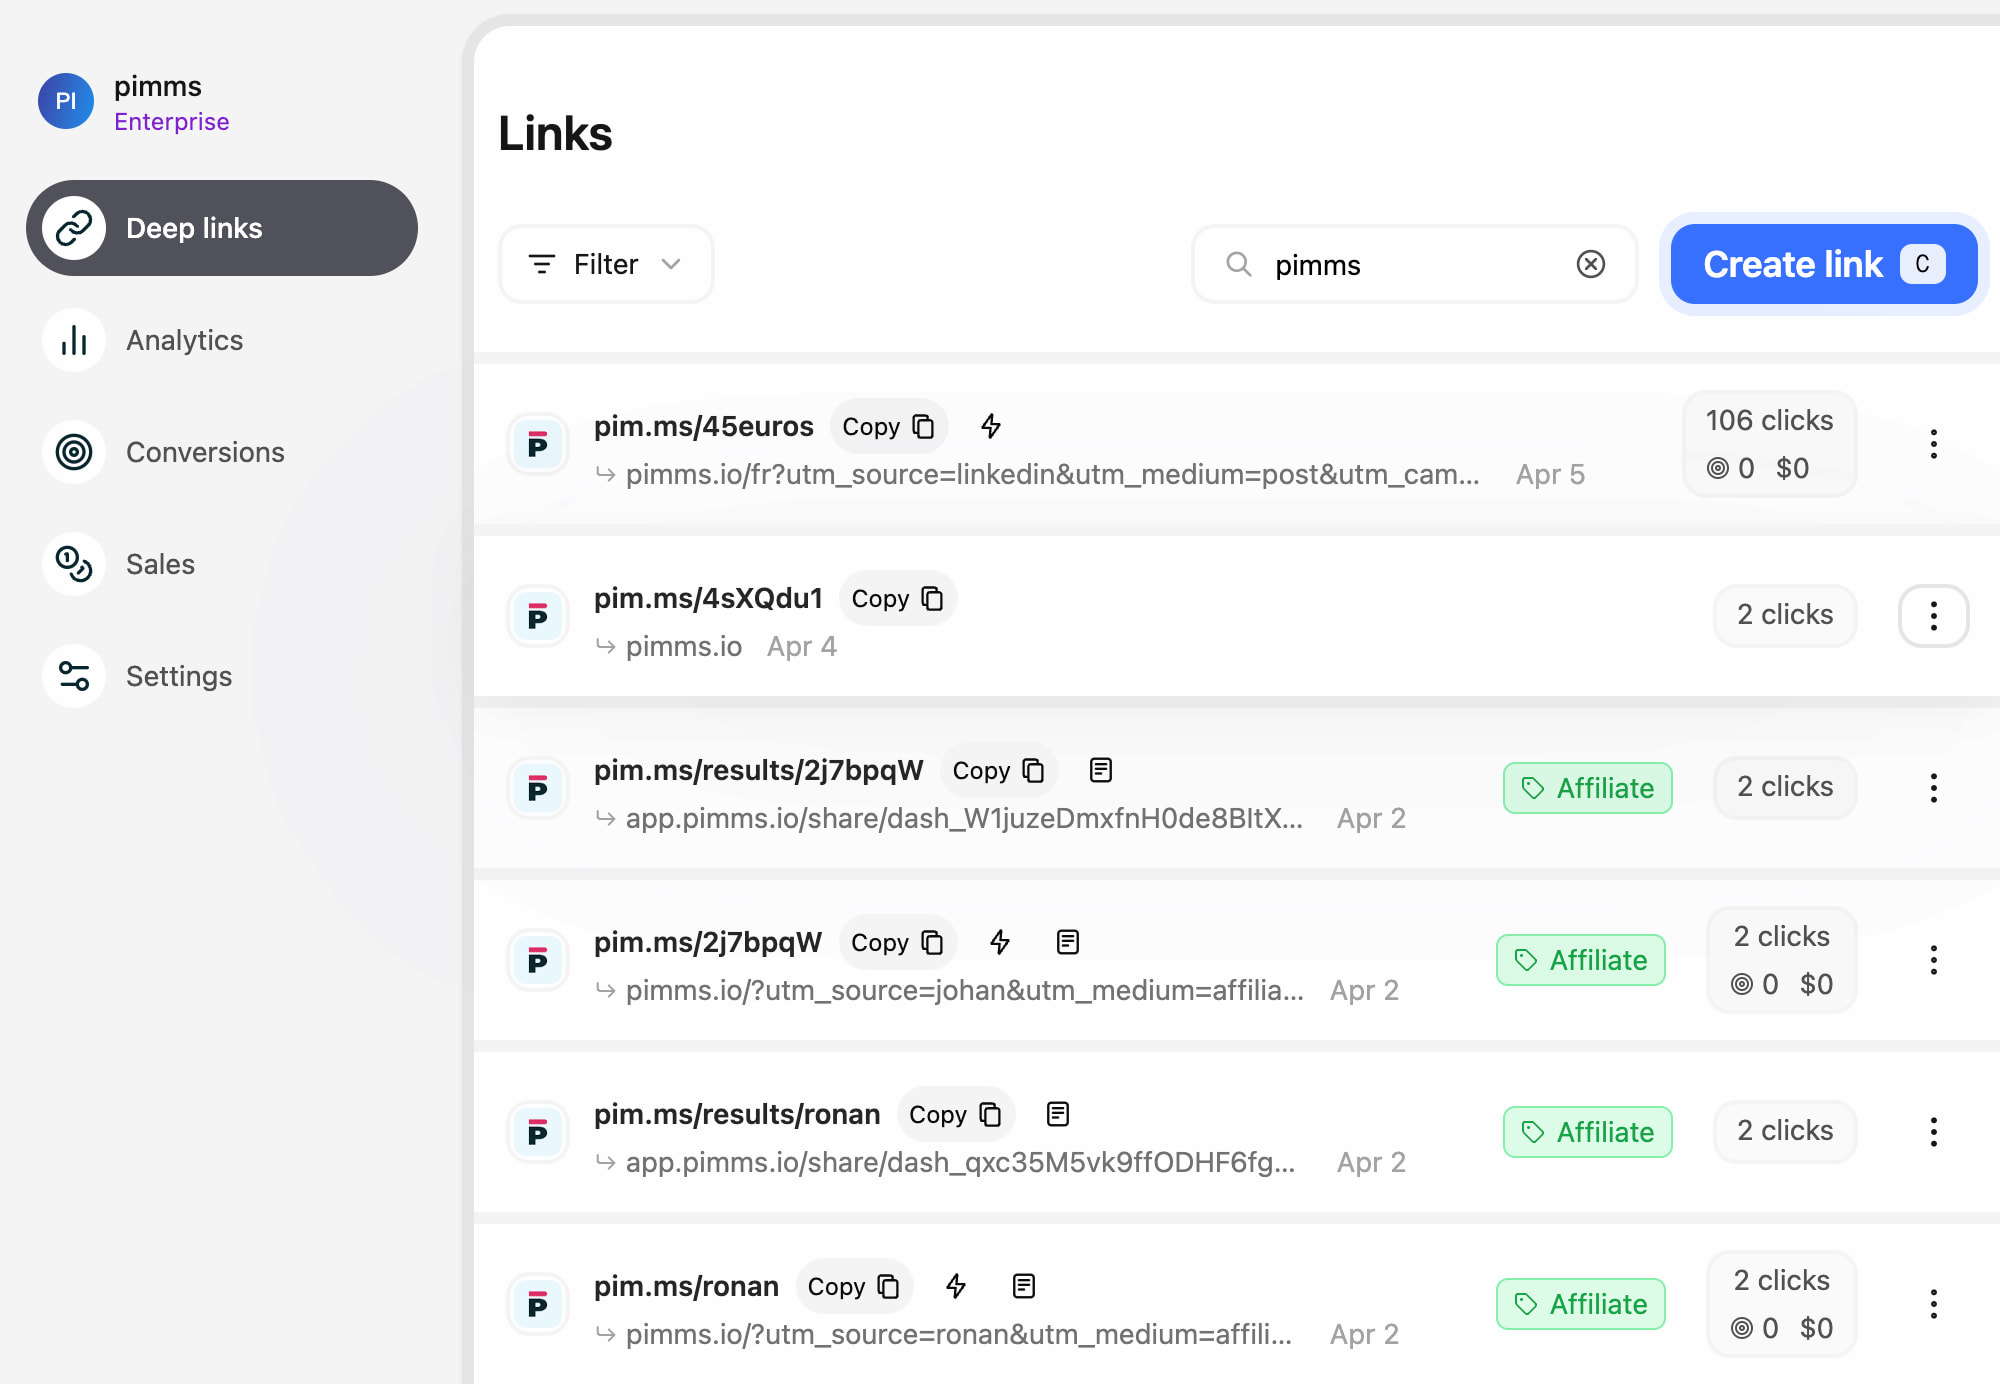
Task: Open the Conversions section
Action: [204, 452]
